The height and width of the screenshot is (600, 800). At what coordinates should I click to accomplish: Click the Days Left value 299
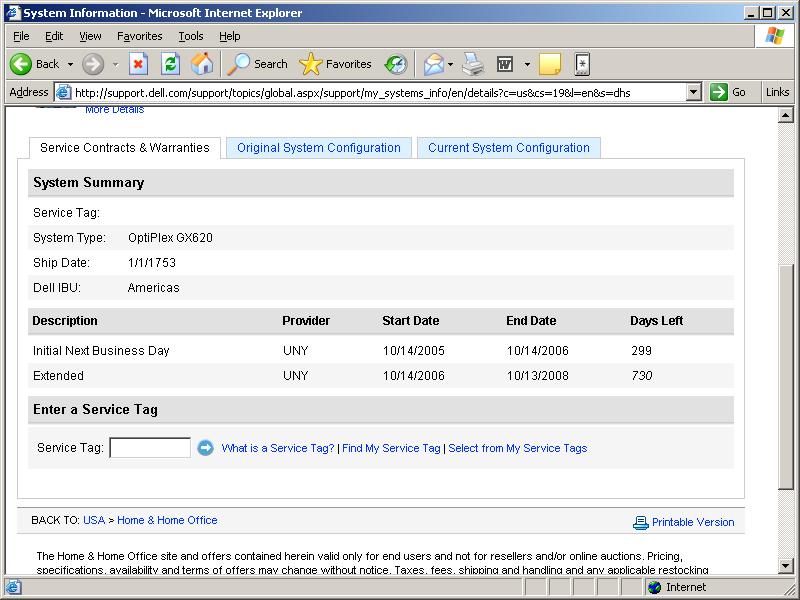(x=641, y=351)
